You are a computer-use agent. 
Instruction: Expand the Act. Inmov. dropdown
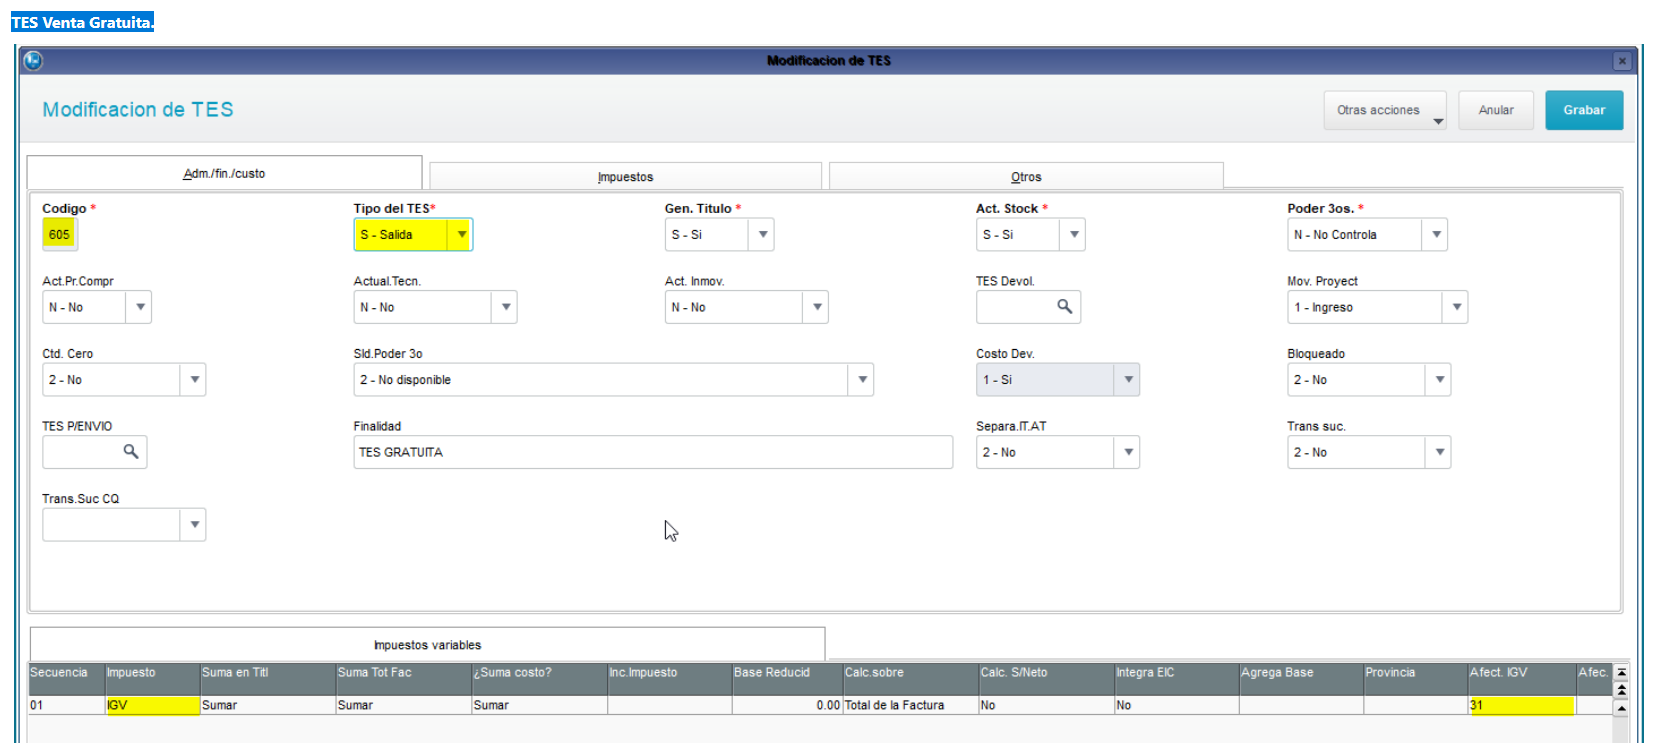(x=817, y=307)
